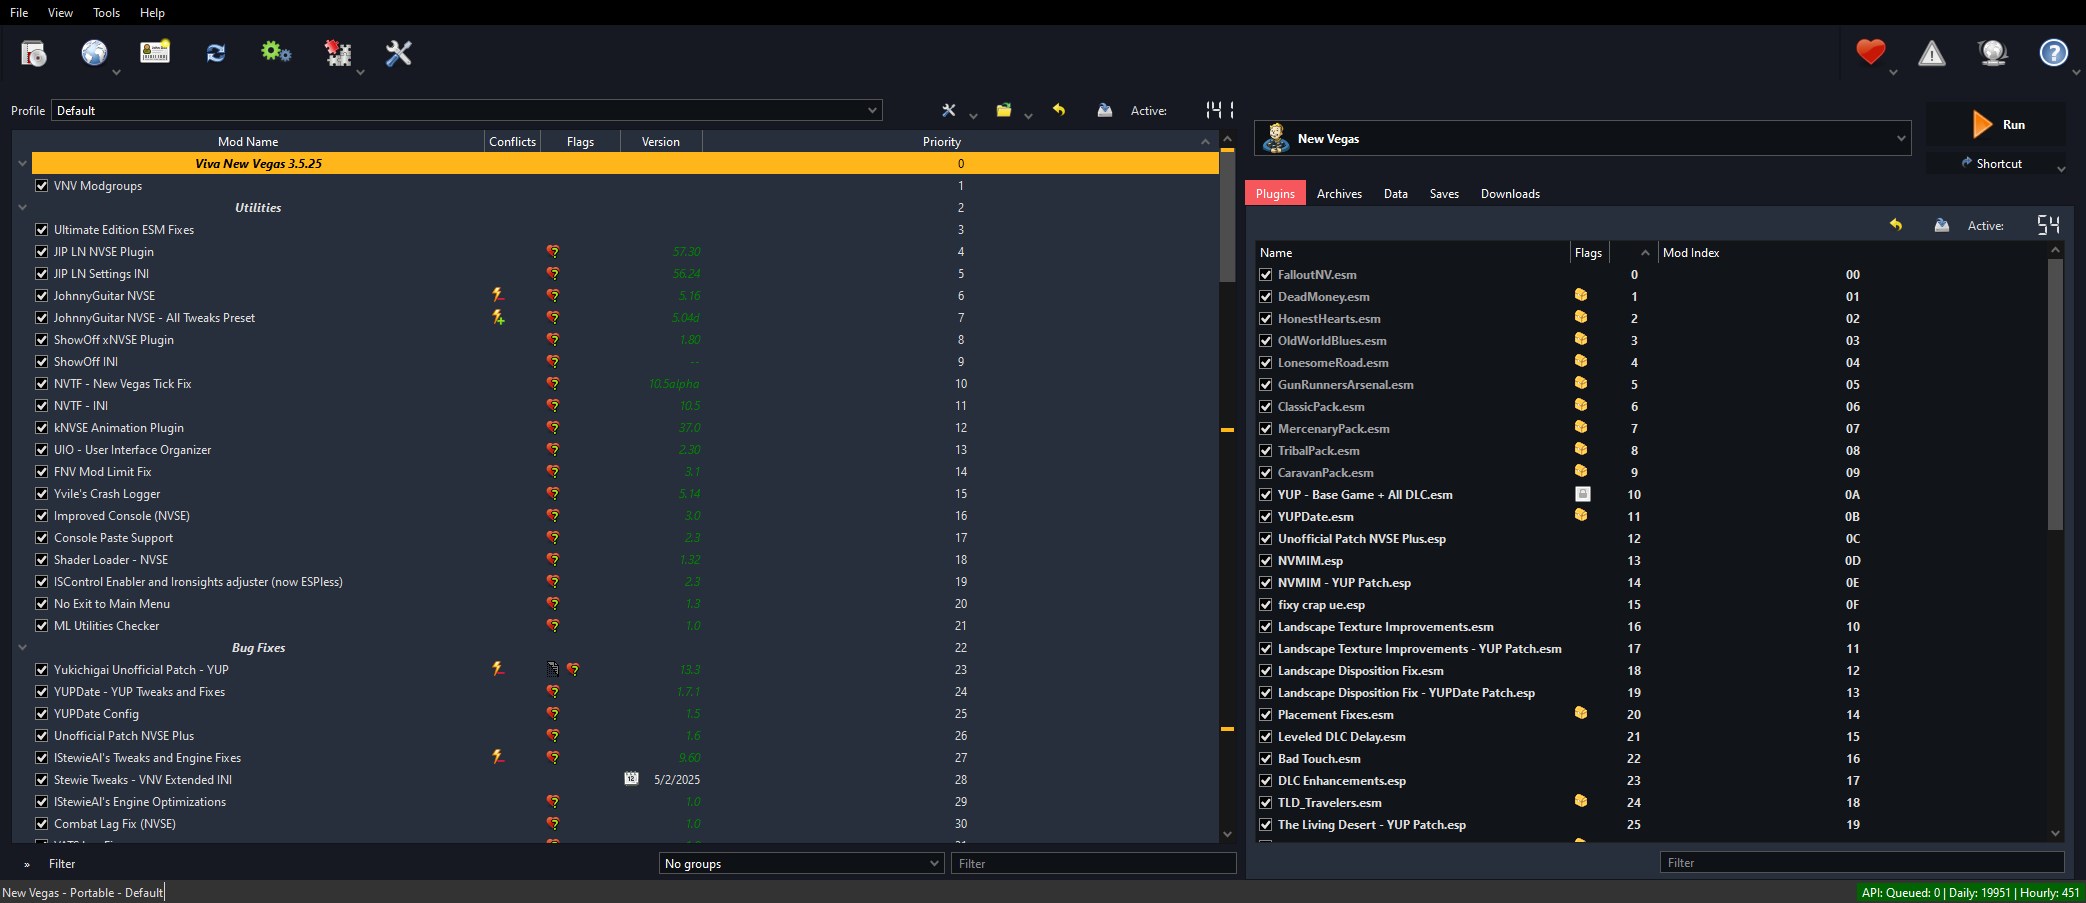2086x903 pixels.
Task: Click the red heart endorse icon
Action: pos(1870,52)
